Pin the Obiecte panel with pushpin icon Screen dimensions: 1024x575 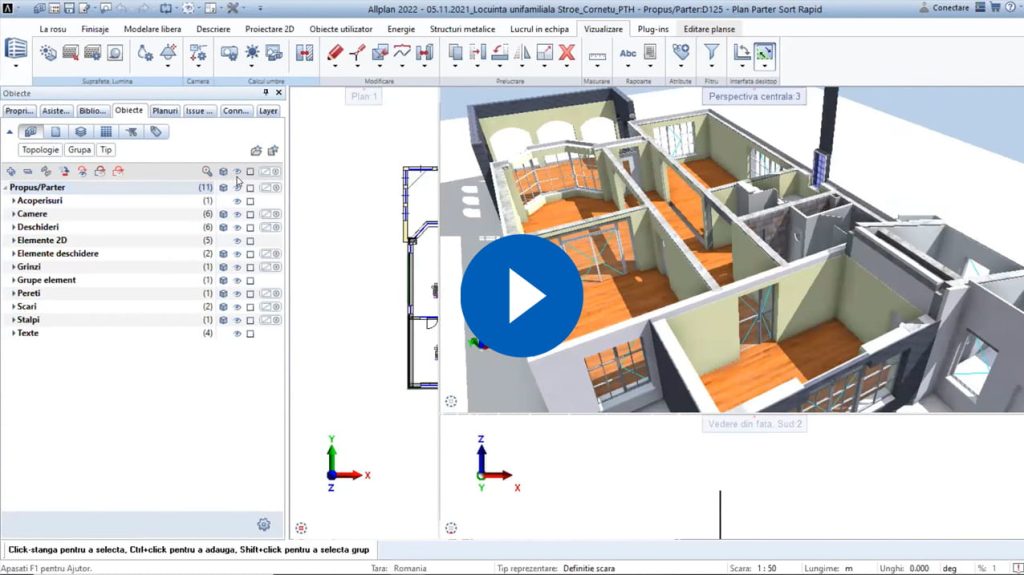tap(266, 93)
